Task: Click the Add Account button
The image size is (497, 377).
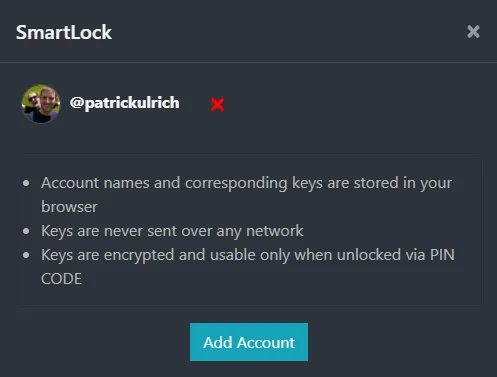Action: (x=249, y=342)
